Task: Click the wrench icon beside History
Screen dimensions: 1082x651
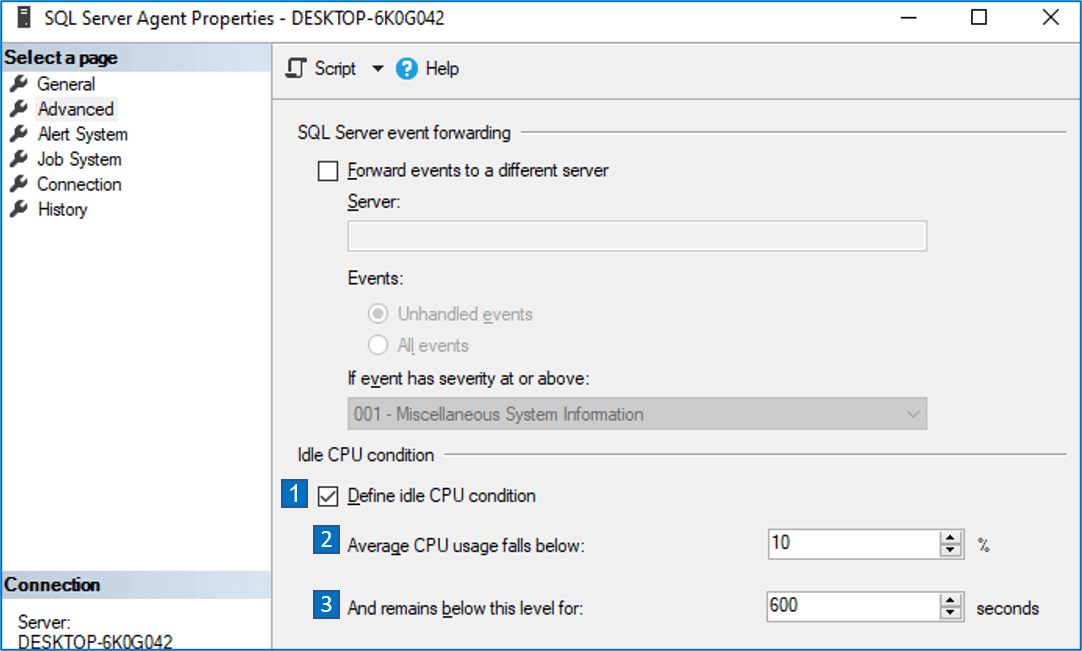Action: (x=20, y=209)
